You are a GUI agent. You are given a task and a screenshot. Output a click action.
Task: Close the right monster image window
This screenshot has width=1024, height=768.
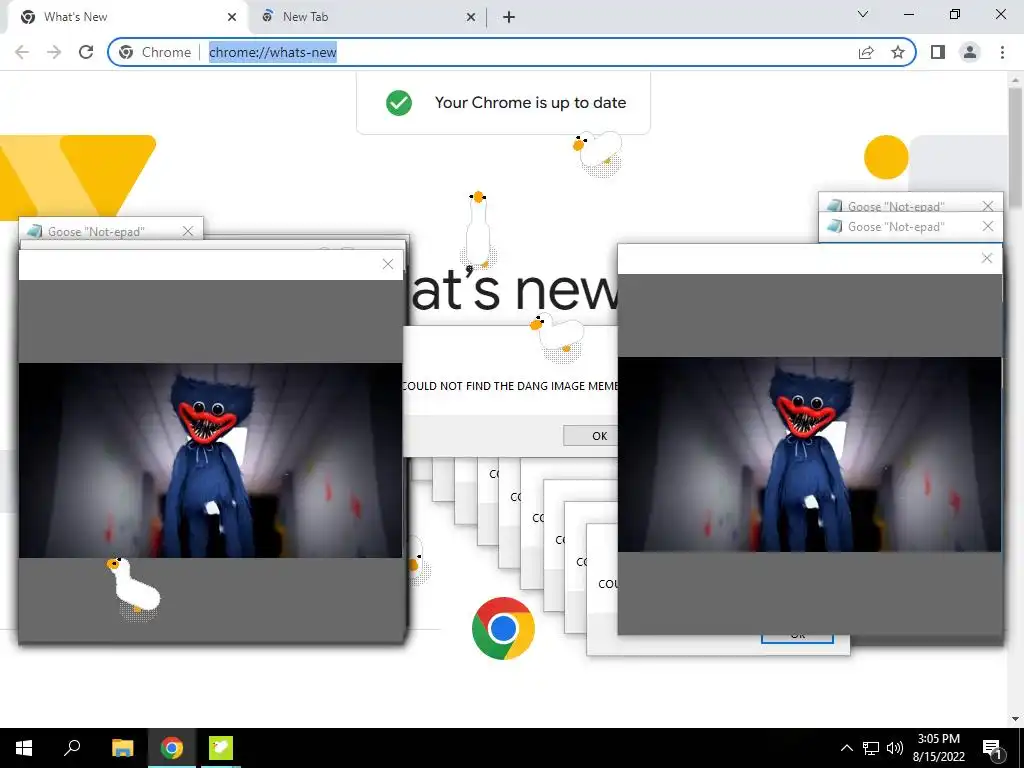click(x=987, y=259)
